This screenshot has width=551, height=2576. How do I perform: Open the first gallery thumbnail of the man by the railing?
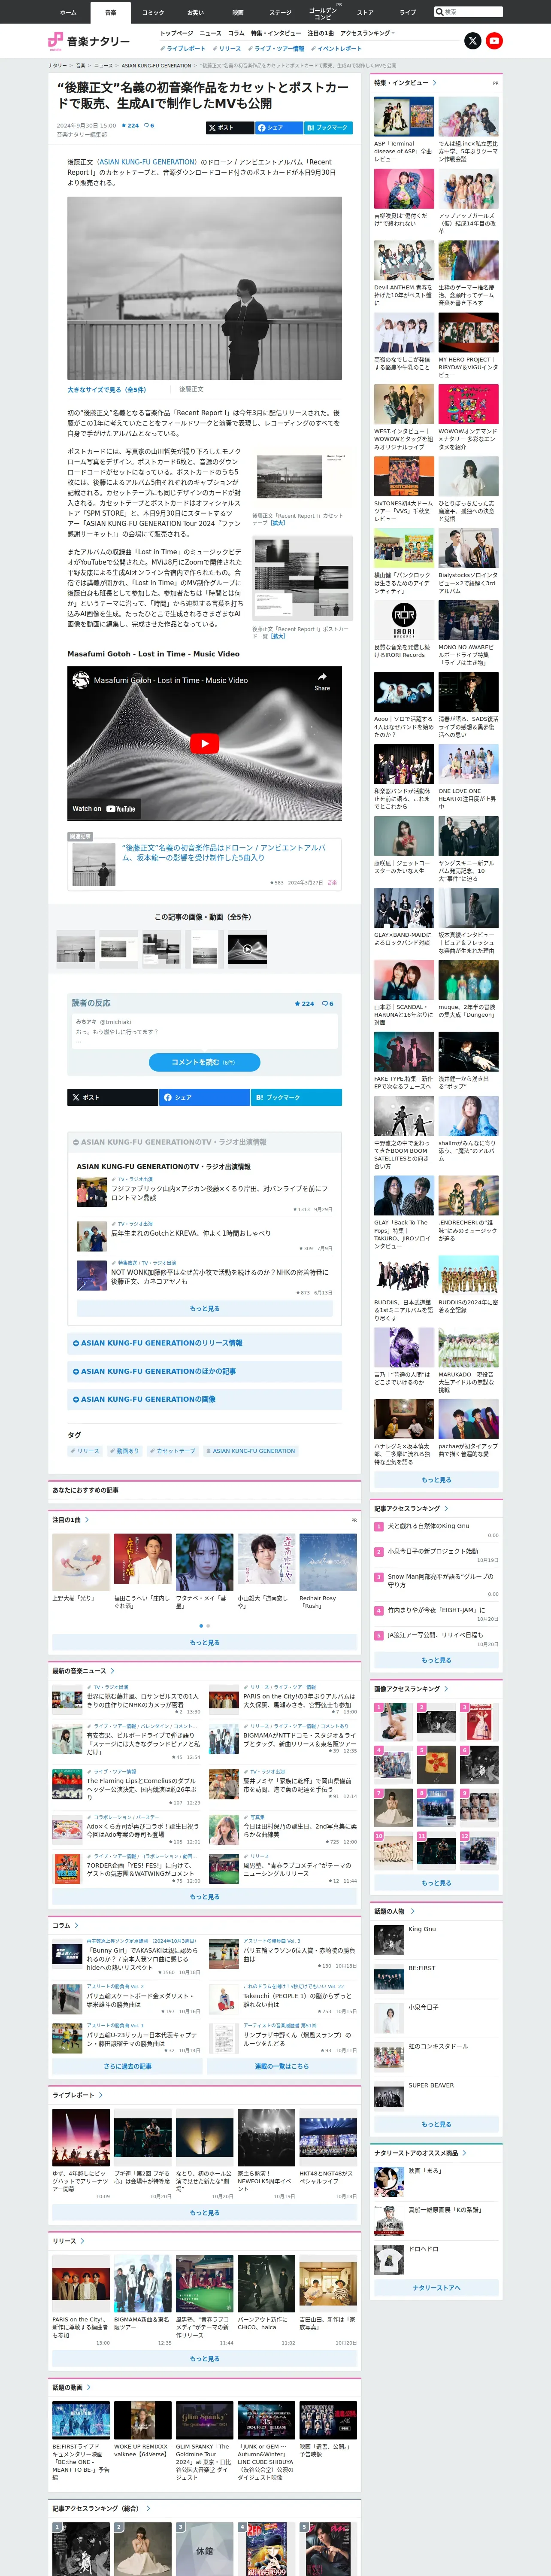(x=76, y=949)
